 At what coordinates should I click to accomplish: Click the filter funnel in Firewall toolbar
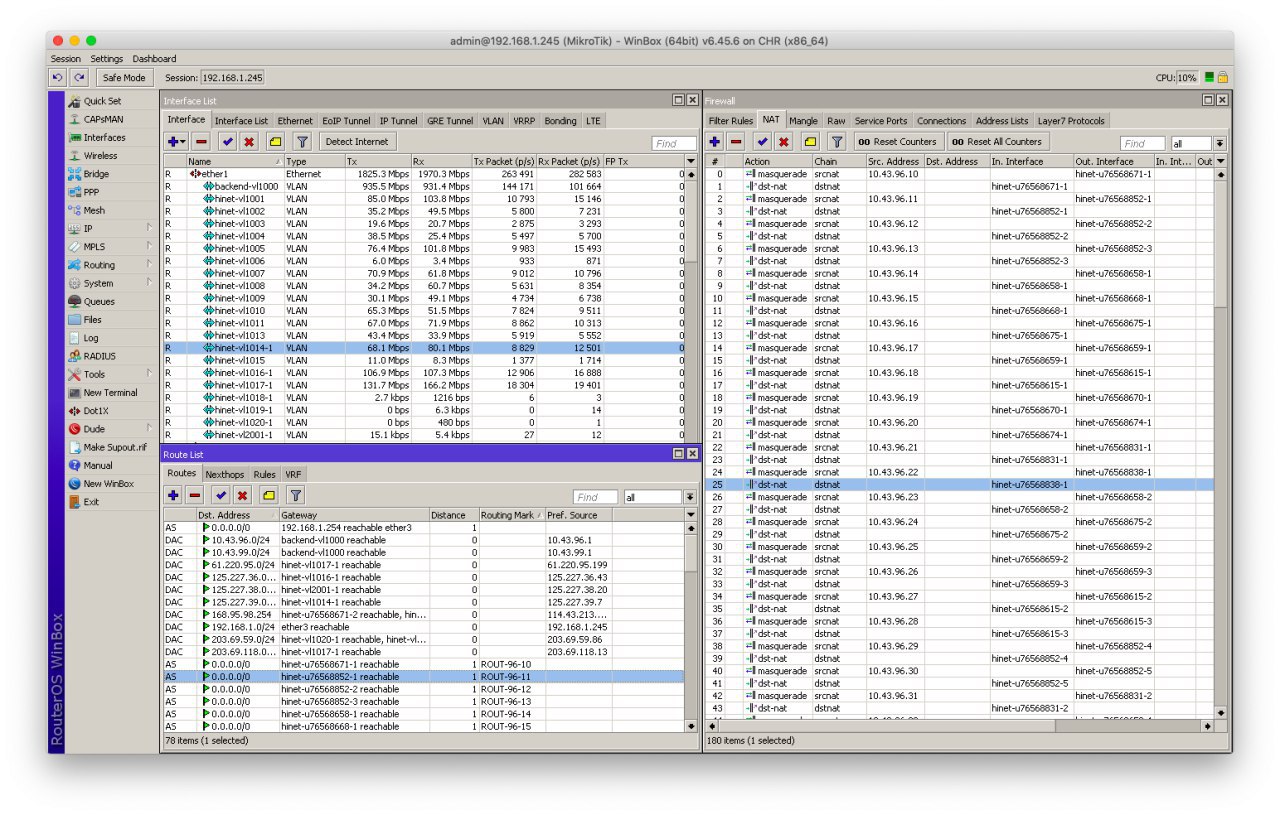(838, 142)
